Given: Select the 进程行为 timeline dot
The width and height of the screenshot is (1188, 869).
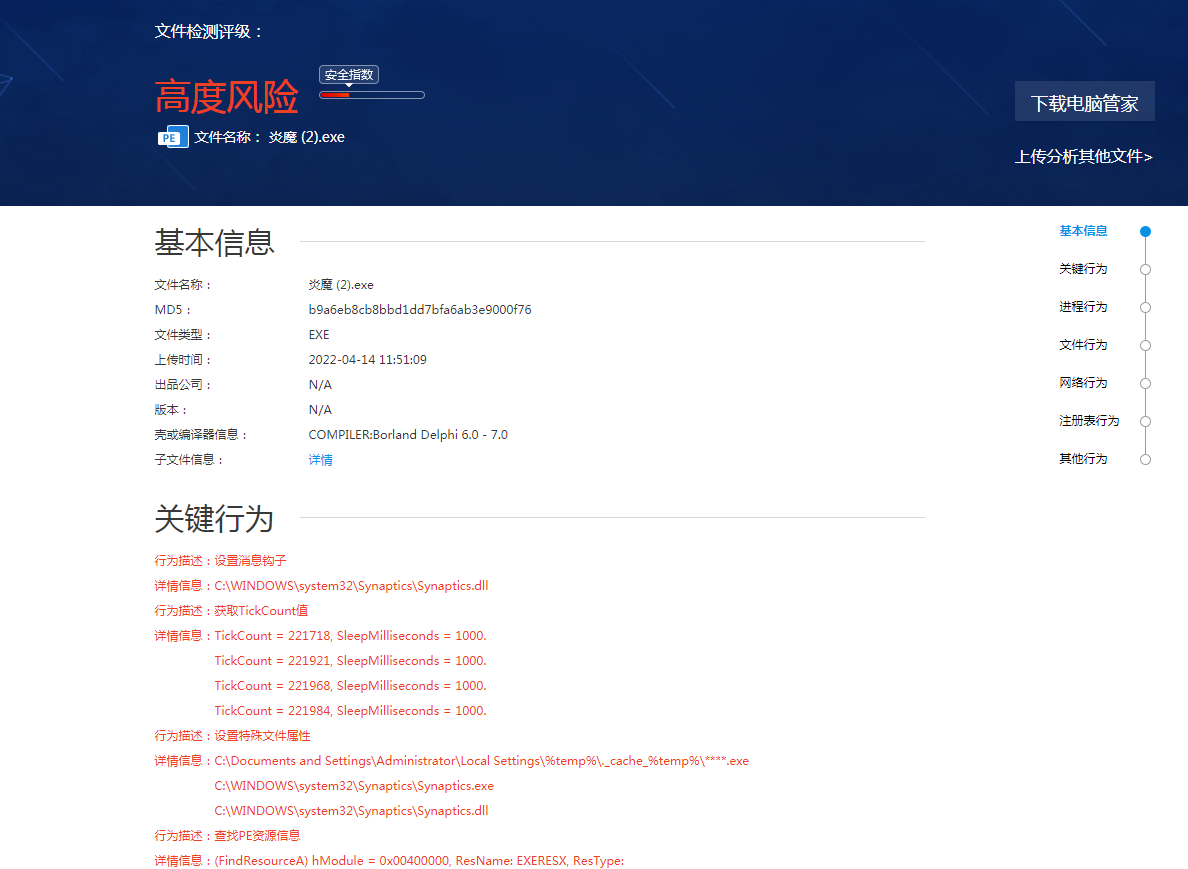Looking at the screenshot, I should 1146,308.
